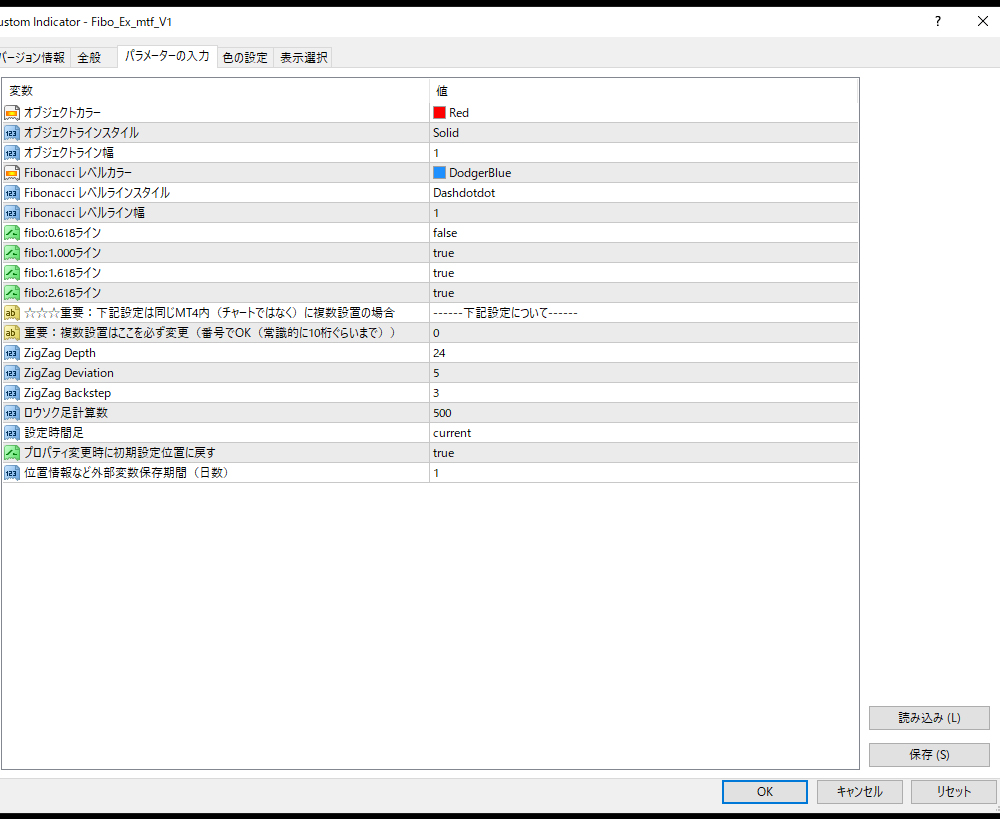Image resolution: width=1000 pixels, height=819 pixels.
Task: Select the ロウソク足計算数 variable name
Action: (x=66, y=413)
